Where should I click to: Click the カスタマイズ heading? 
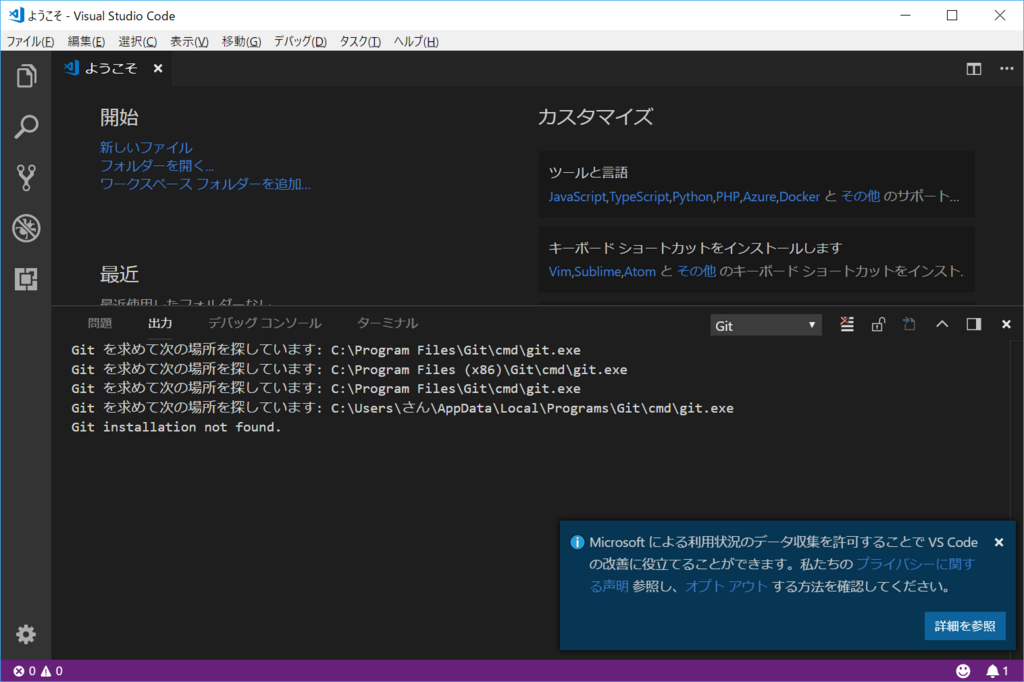pyautogui.click(x=595, y=117)
